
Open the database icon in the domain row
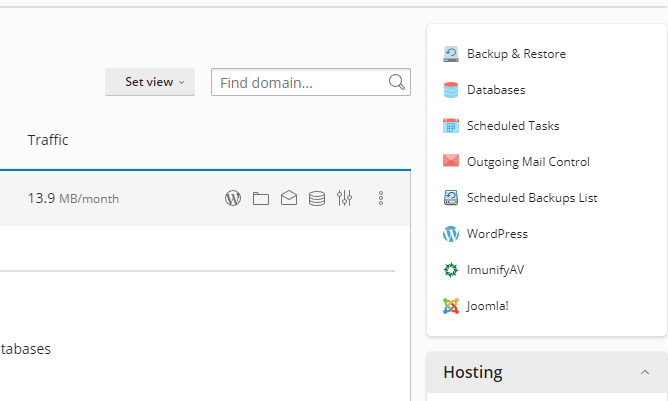pos(317,198)
